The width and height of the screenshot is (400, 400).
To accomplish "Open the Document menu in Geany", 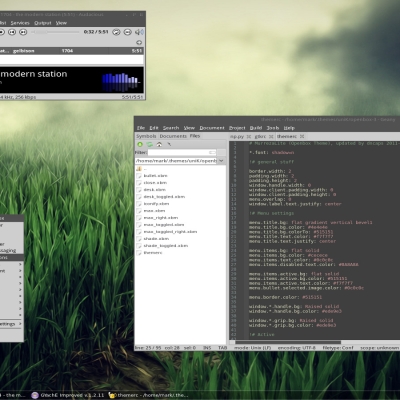I will (212, 128).
